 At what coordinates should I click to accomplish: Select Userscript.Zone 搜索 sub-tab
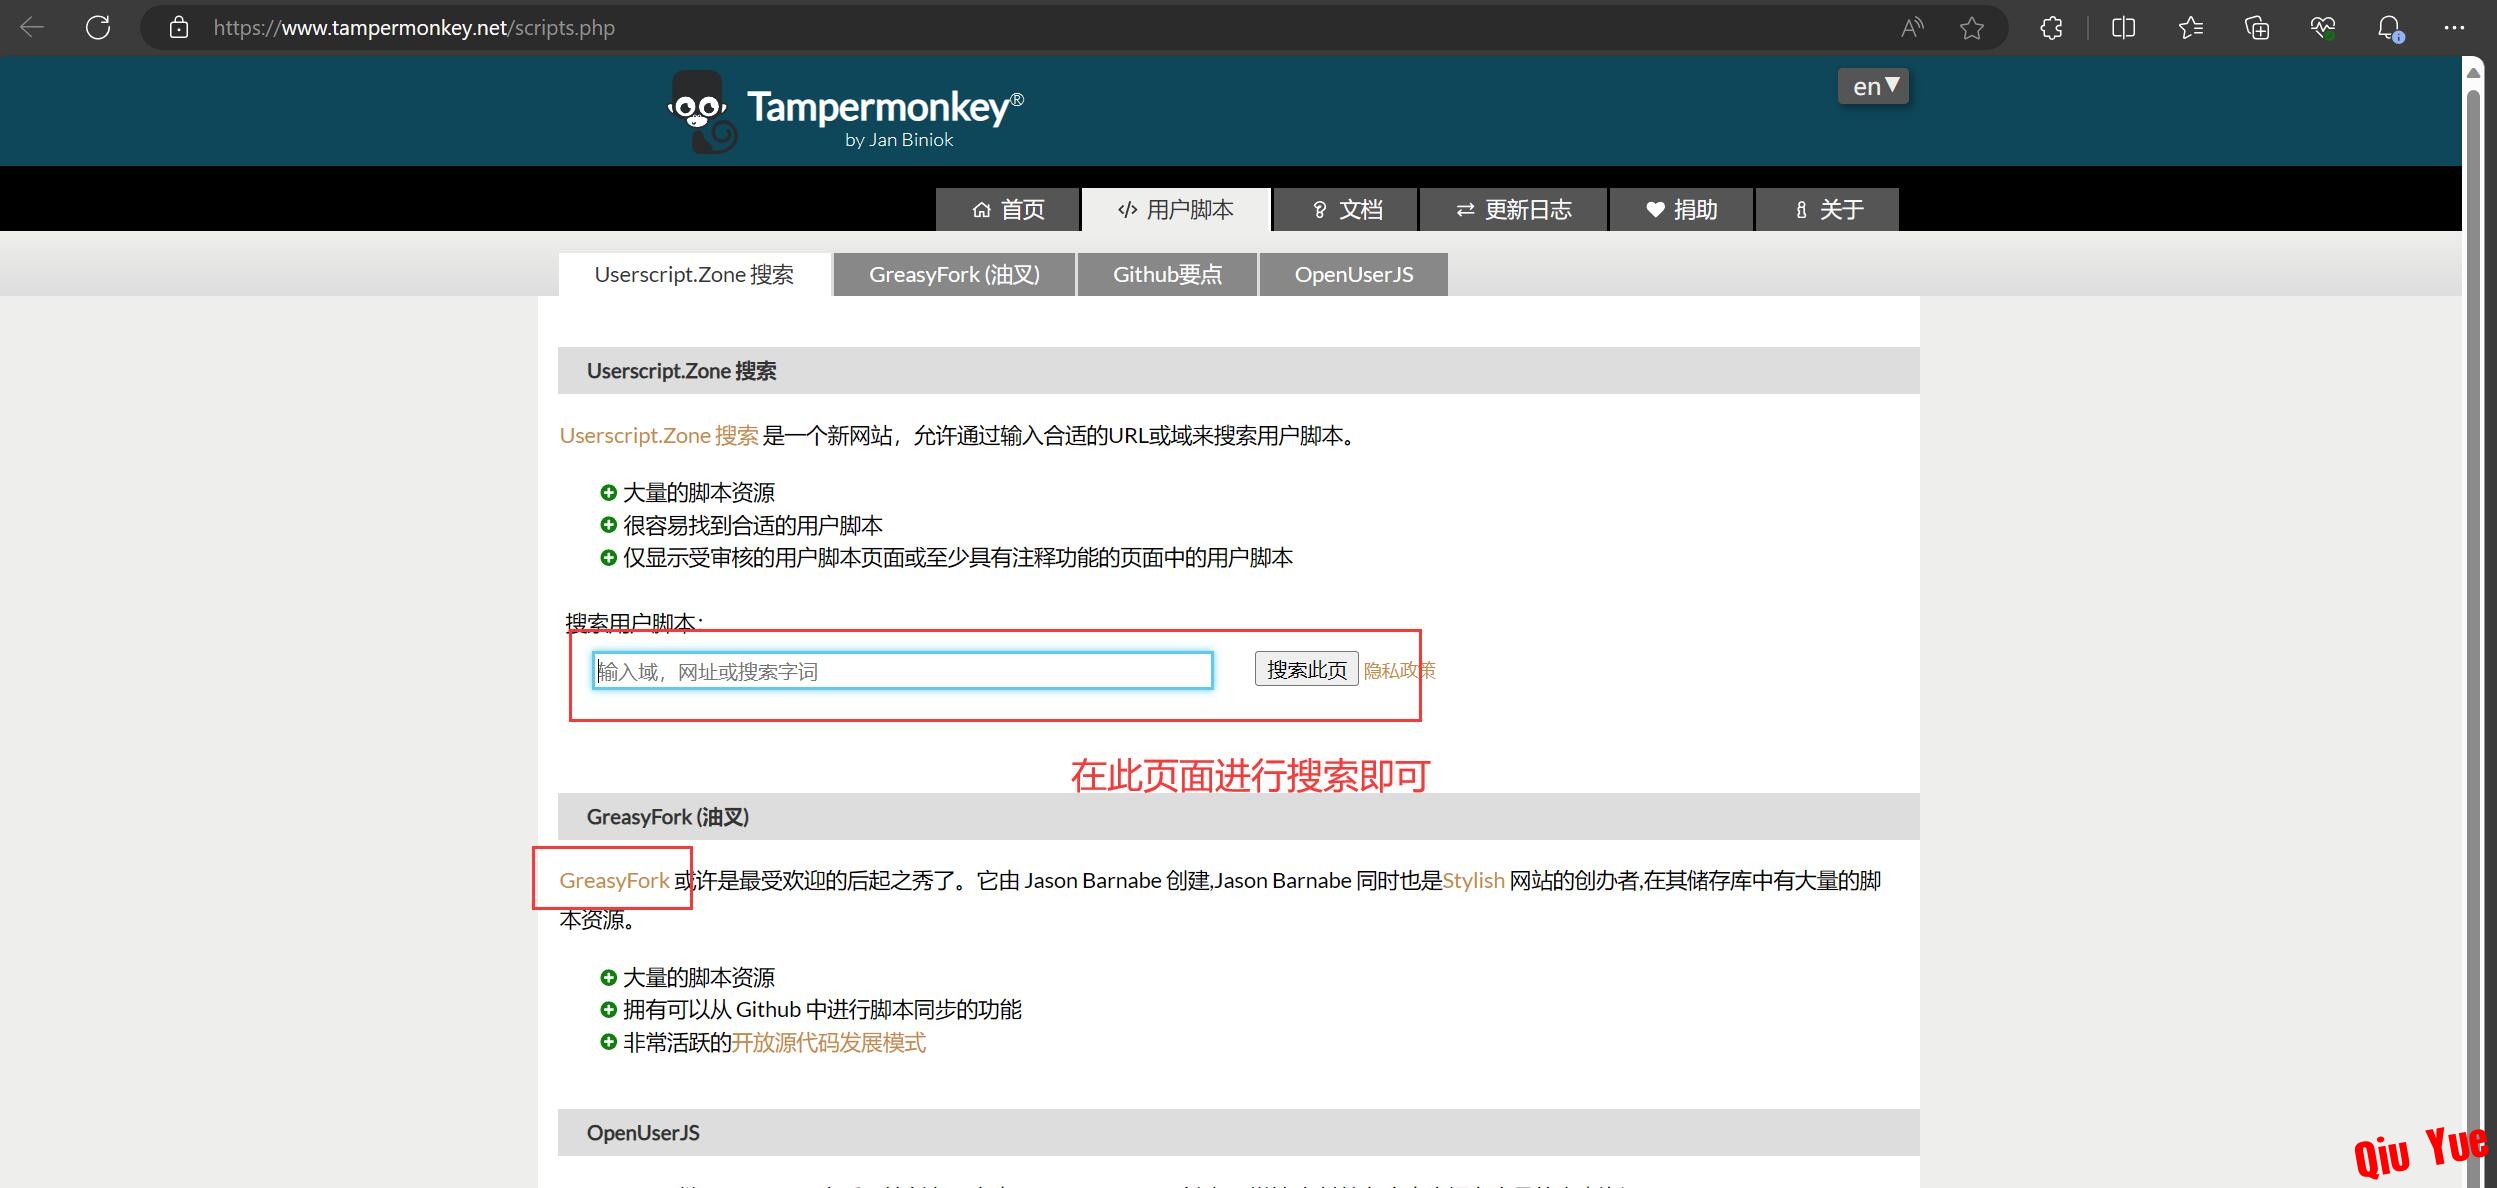(x=694, y=274)
